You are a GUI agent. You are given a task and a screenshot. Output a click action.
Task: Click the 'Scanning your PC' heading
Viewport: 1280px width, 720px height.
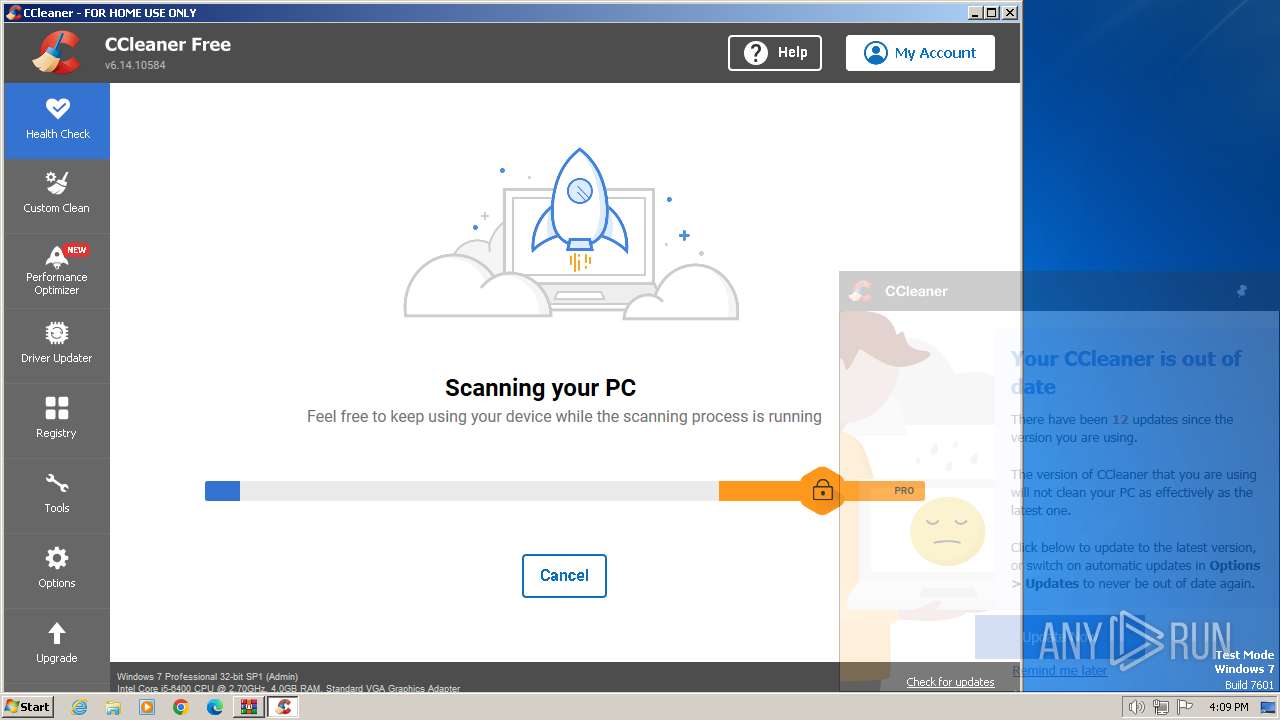540,388
